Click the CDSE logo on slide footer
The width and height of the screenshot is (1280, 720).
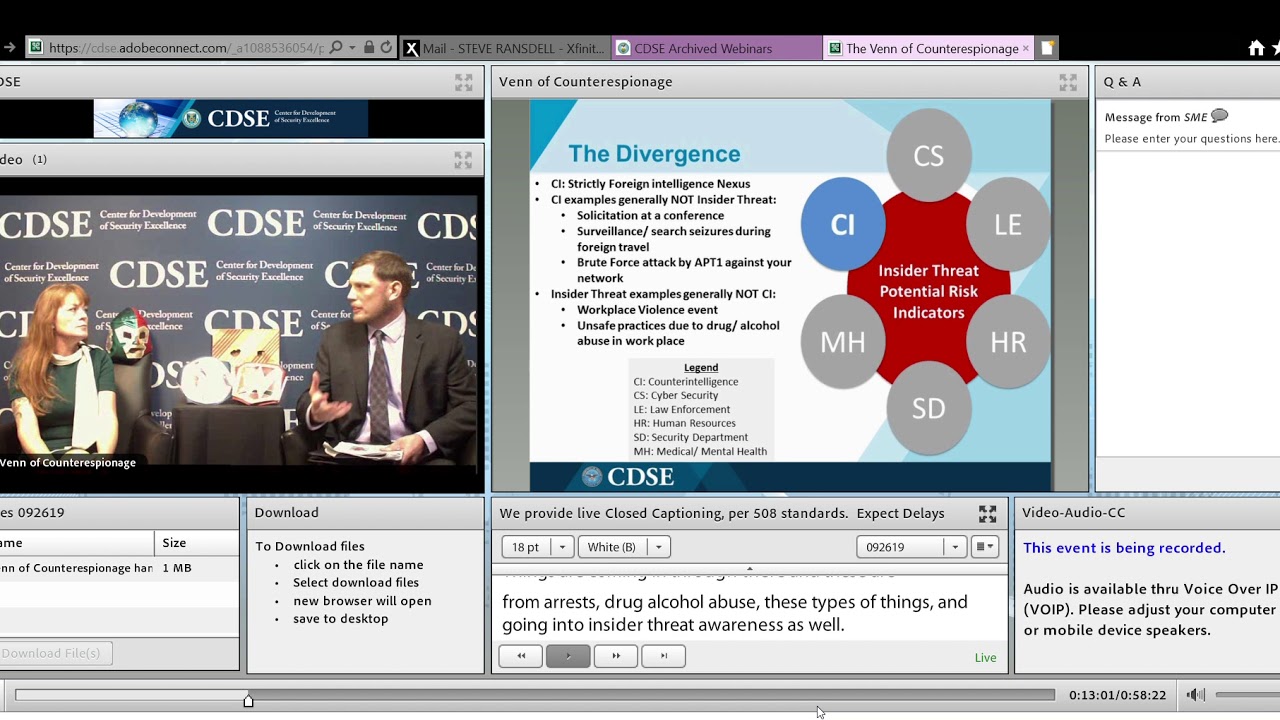628,477
